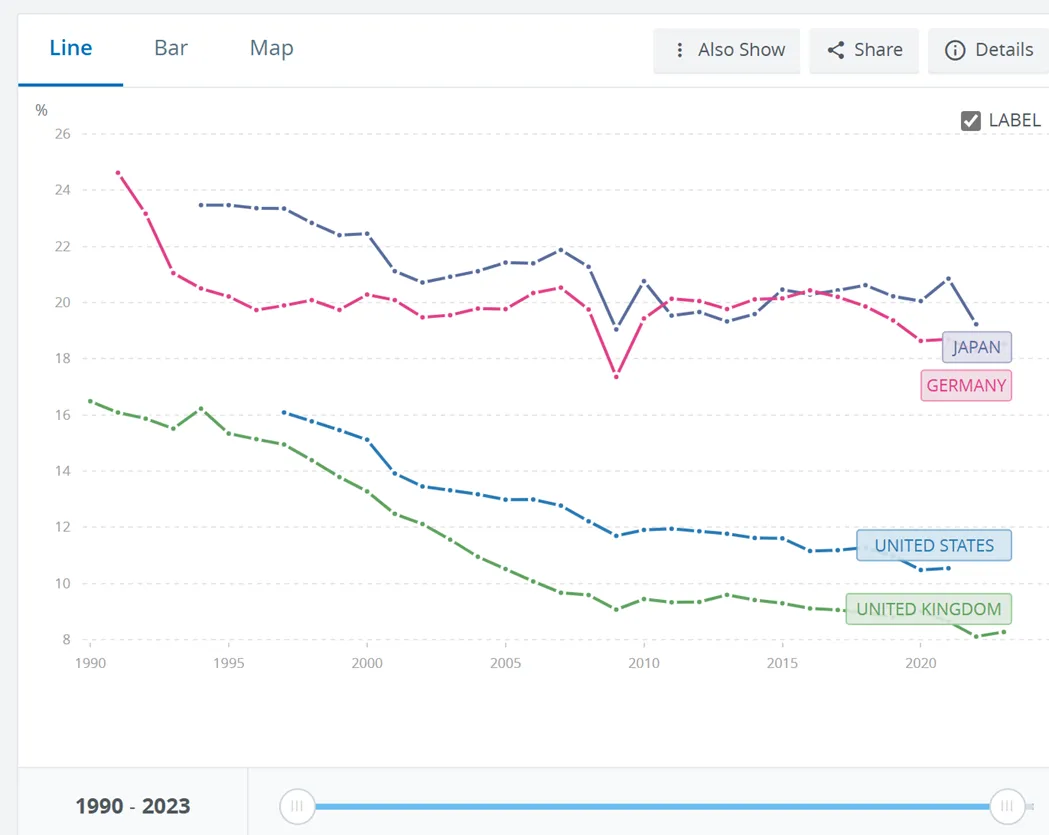Click the left time range slider handle
Image resolution: width=1049 pixels, height=835 pixels.
pyautogui.click(x=296, y=806)
